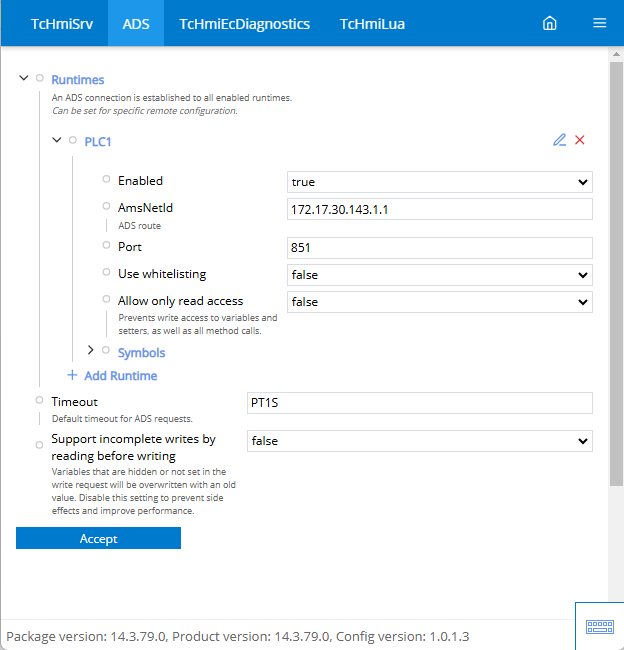This screenshot has height=650, width=624.
Task: Switch to the TcHmiSrv tab
Action: click(x=62, y=24)
